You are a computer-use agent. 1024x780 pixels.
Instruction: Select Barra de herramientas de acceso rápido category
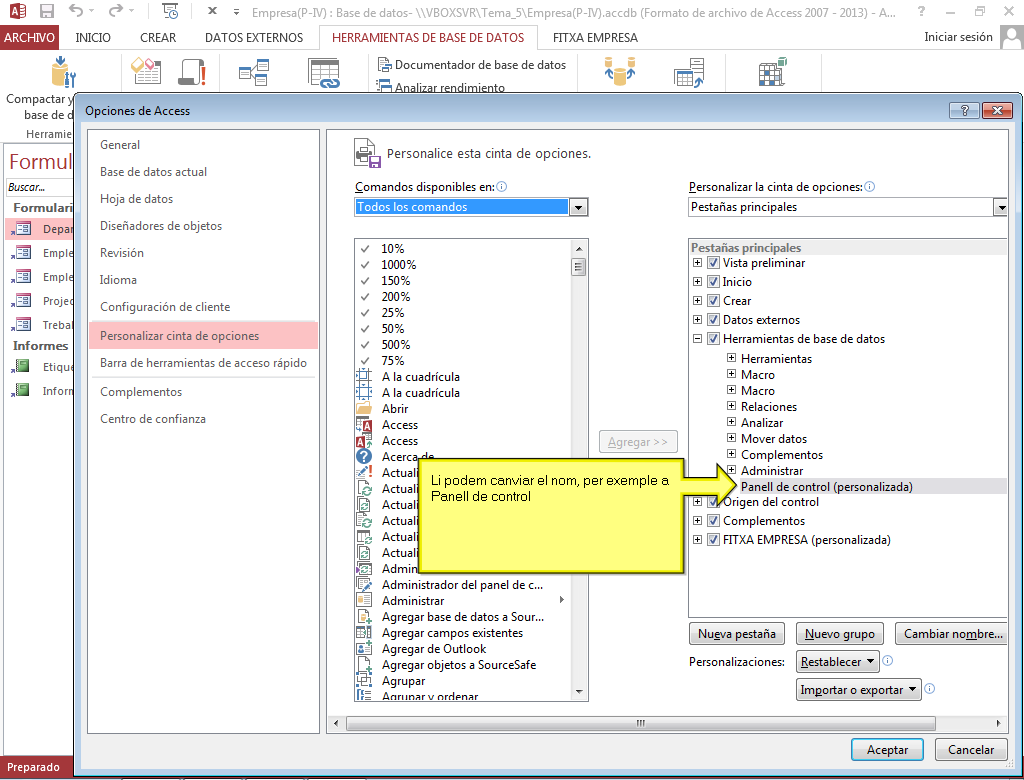coord(203,363)
